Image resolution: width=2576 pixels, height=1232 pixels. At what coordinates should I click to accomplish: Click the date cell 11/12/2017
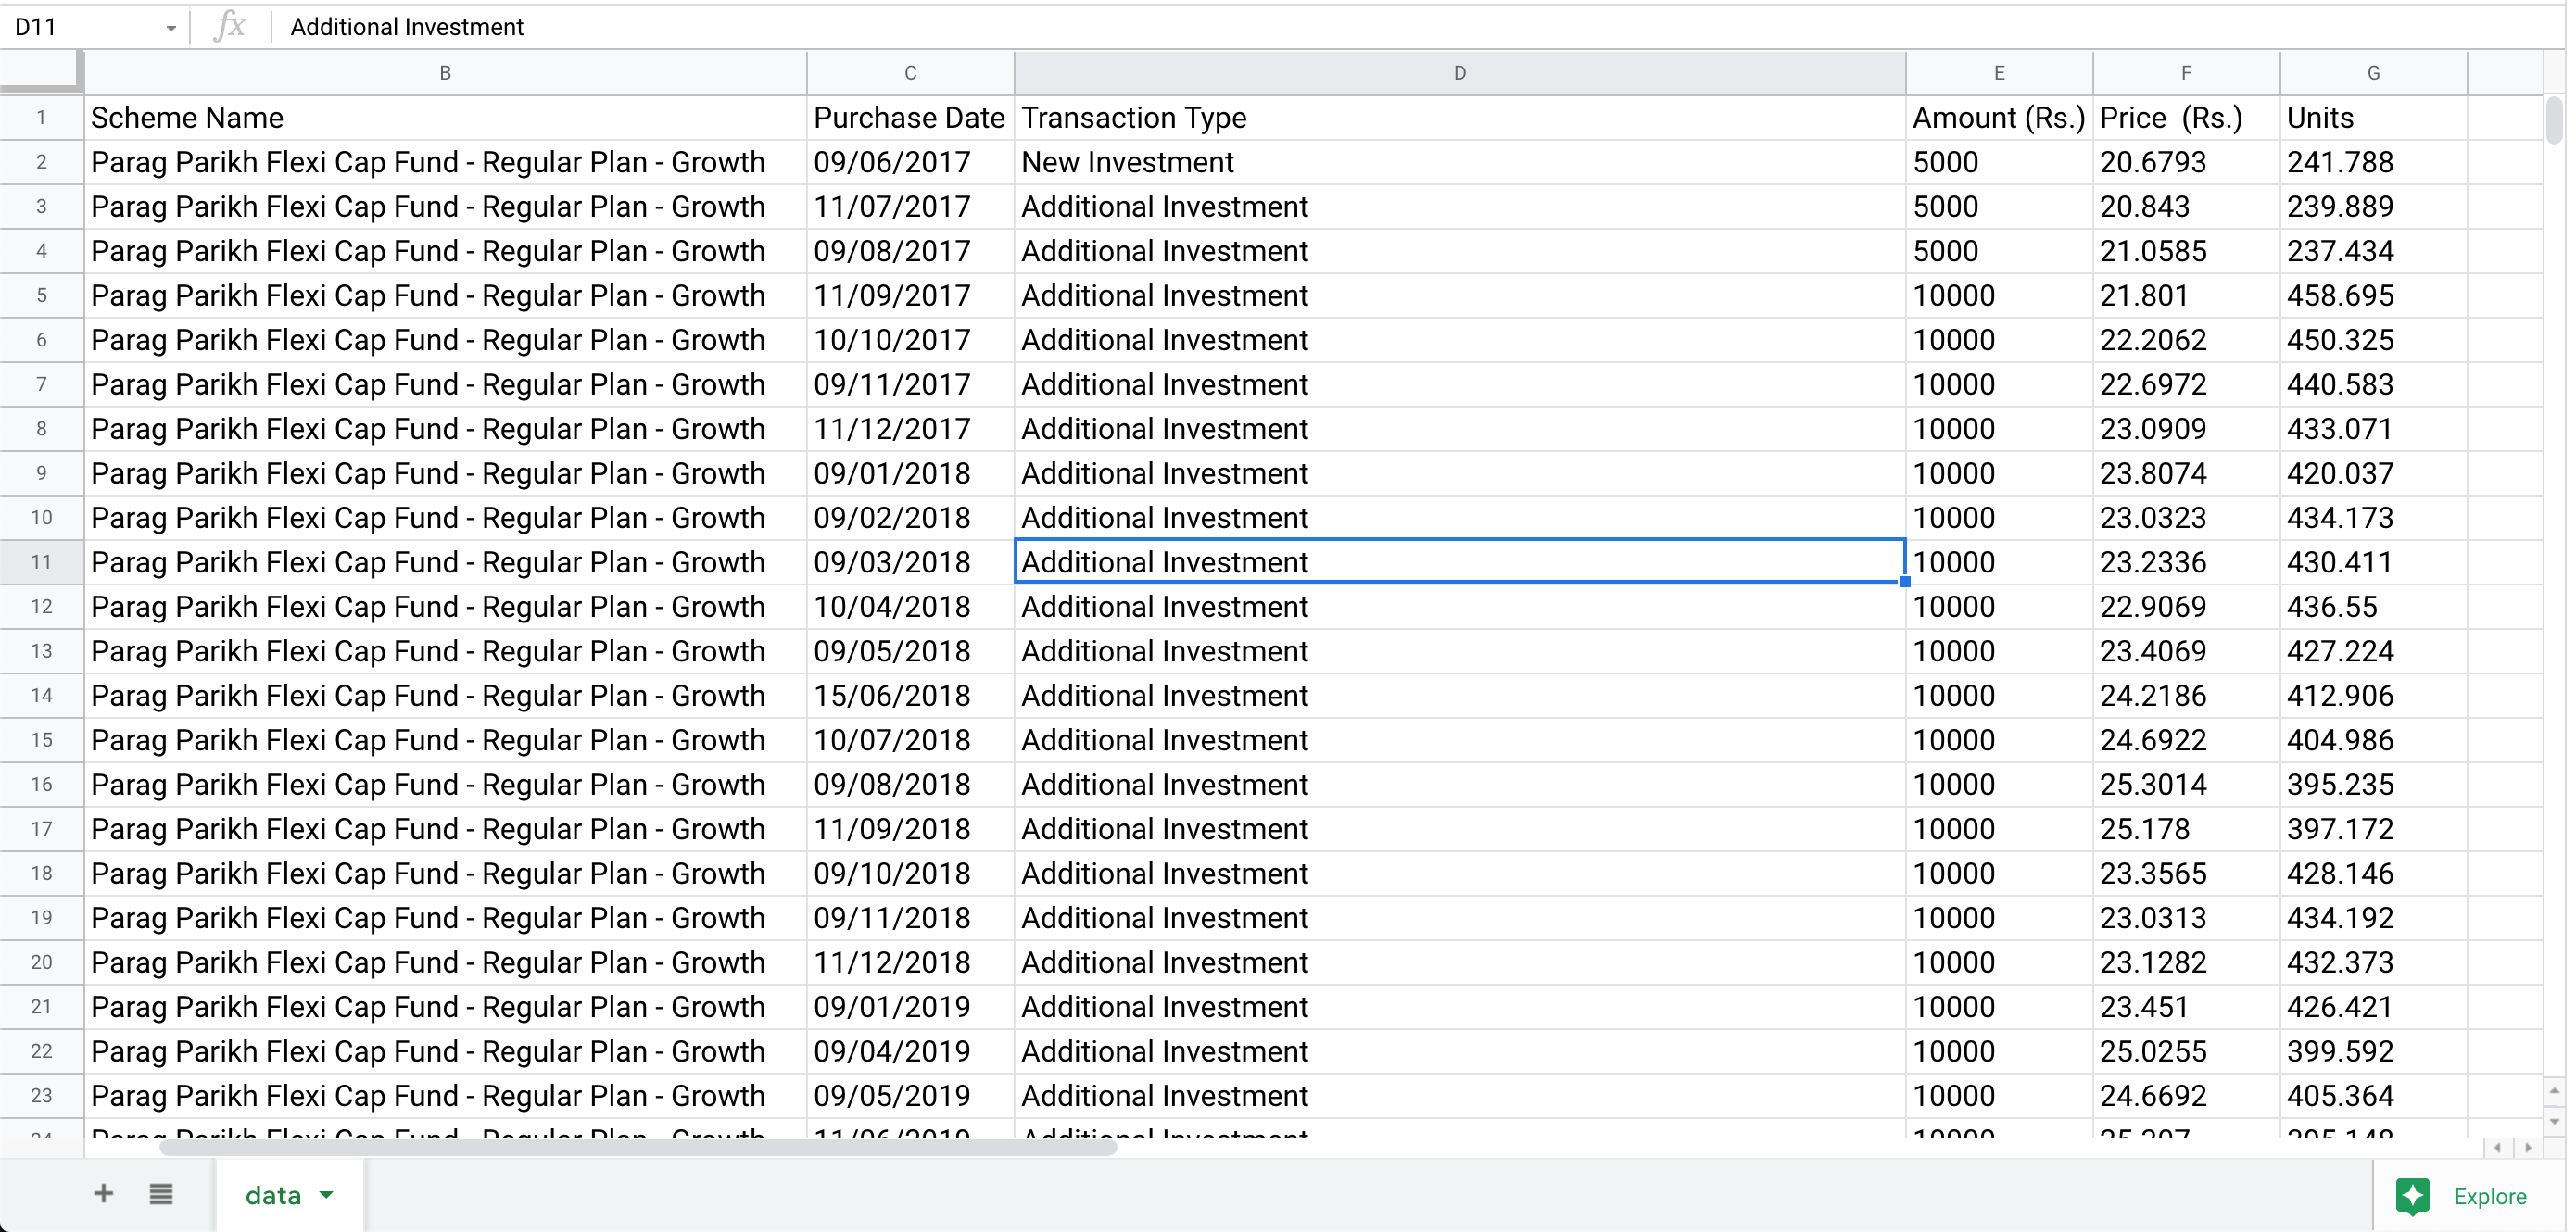pos(910,429)
